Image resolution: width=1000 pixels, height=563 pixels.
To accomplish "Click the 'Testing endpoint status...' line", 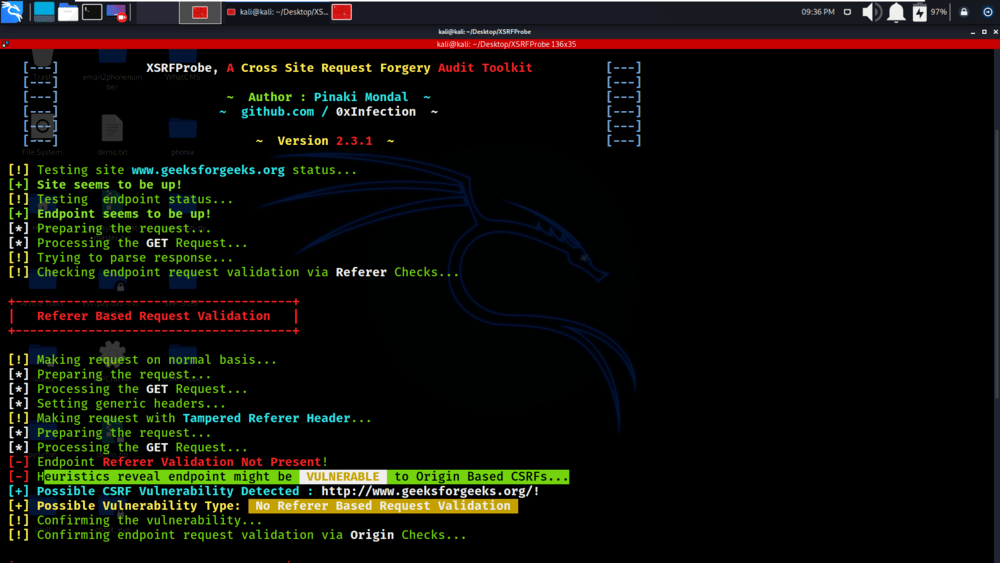I will coord(121,200).
